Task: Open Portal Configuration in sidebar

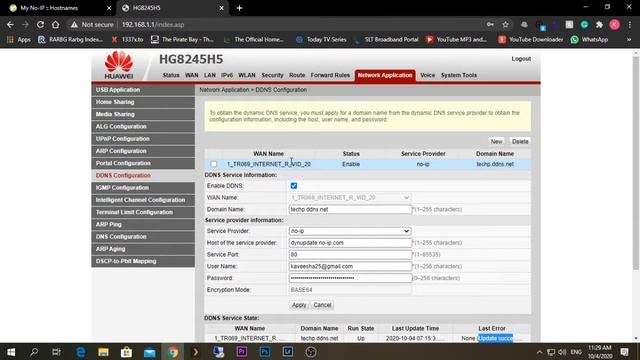Action: tap(143, 163)
